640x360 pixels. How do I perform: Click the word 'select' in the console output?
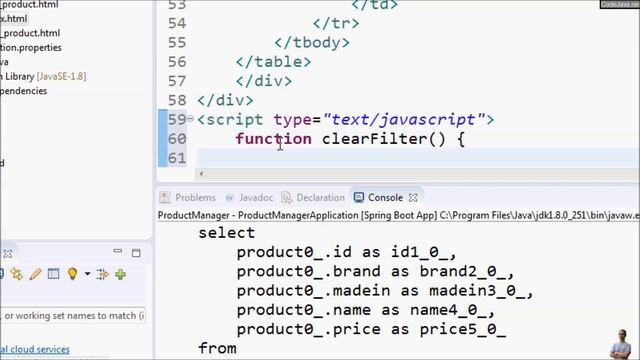[227, 233]
